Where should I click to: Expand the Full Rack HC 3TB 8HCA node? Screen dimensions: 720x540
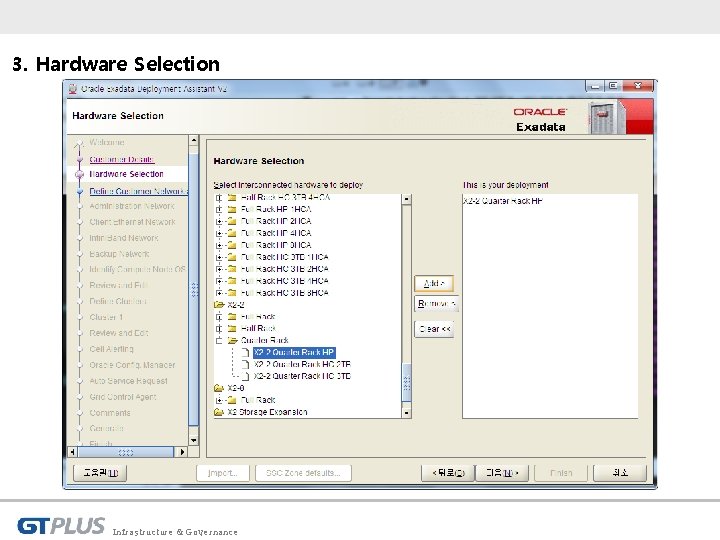pyautogui.click(x=219, y=293)
